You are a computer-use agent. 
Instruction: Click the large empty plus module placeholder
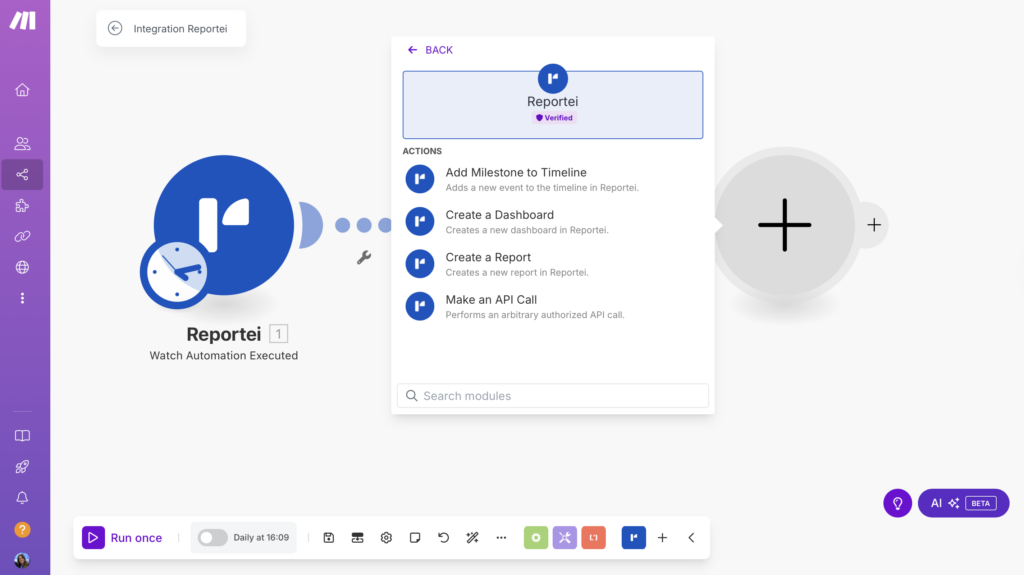(x=784, y=225)
